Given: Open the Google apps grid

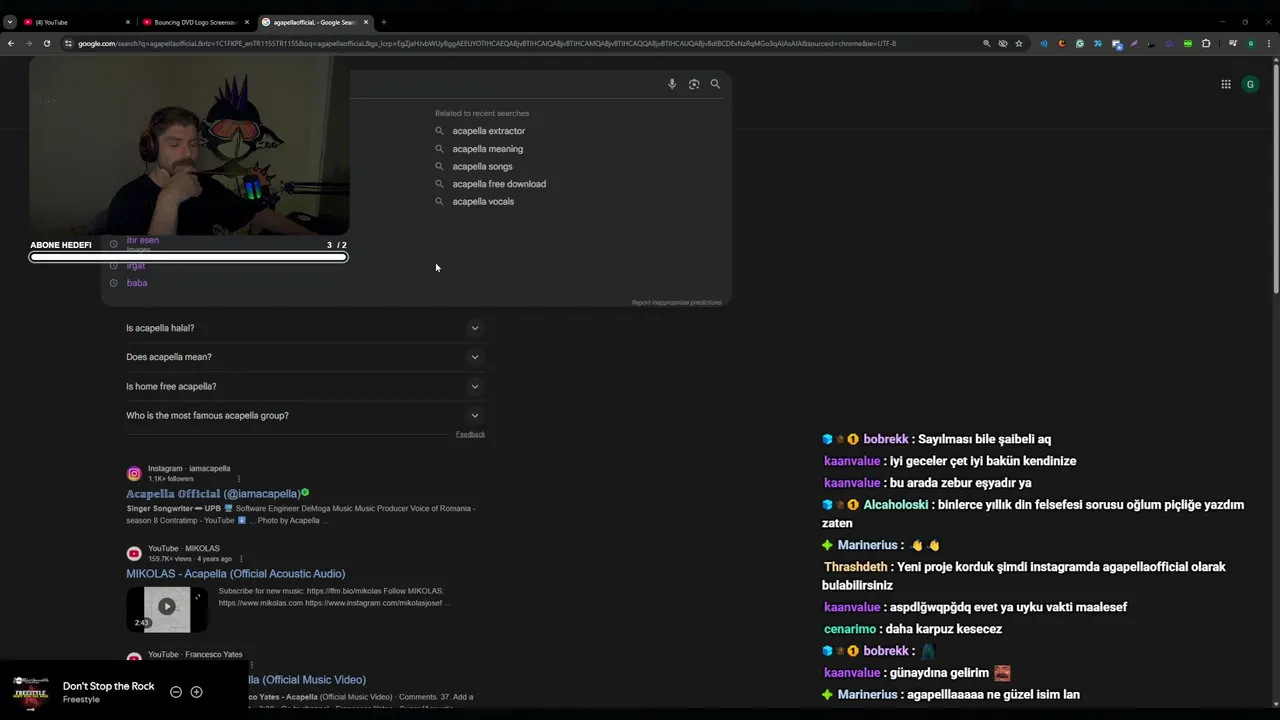Looking at the screenshot, I should click(1226, 84).
